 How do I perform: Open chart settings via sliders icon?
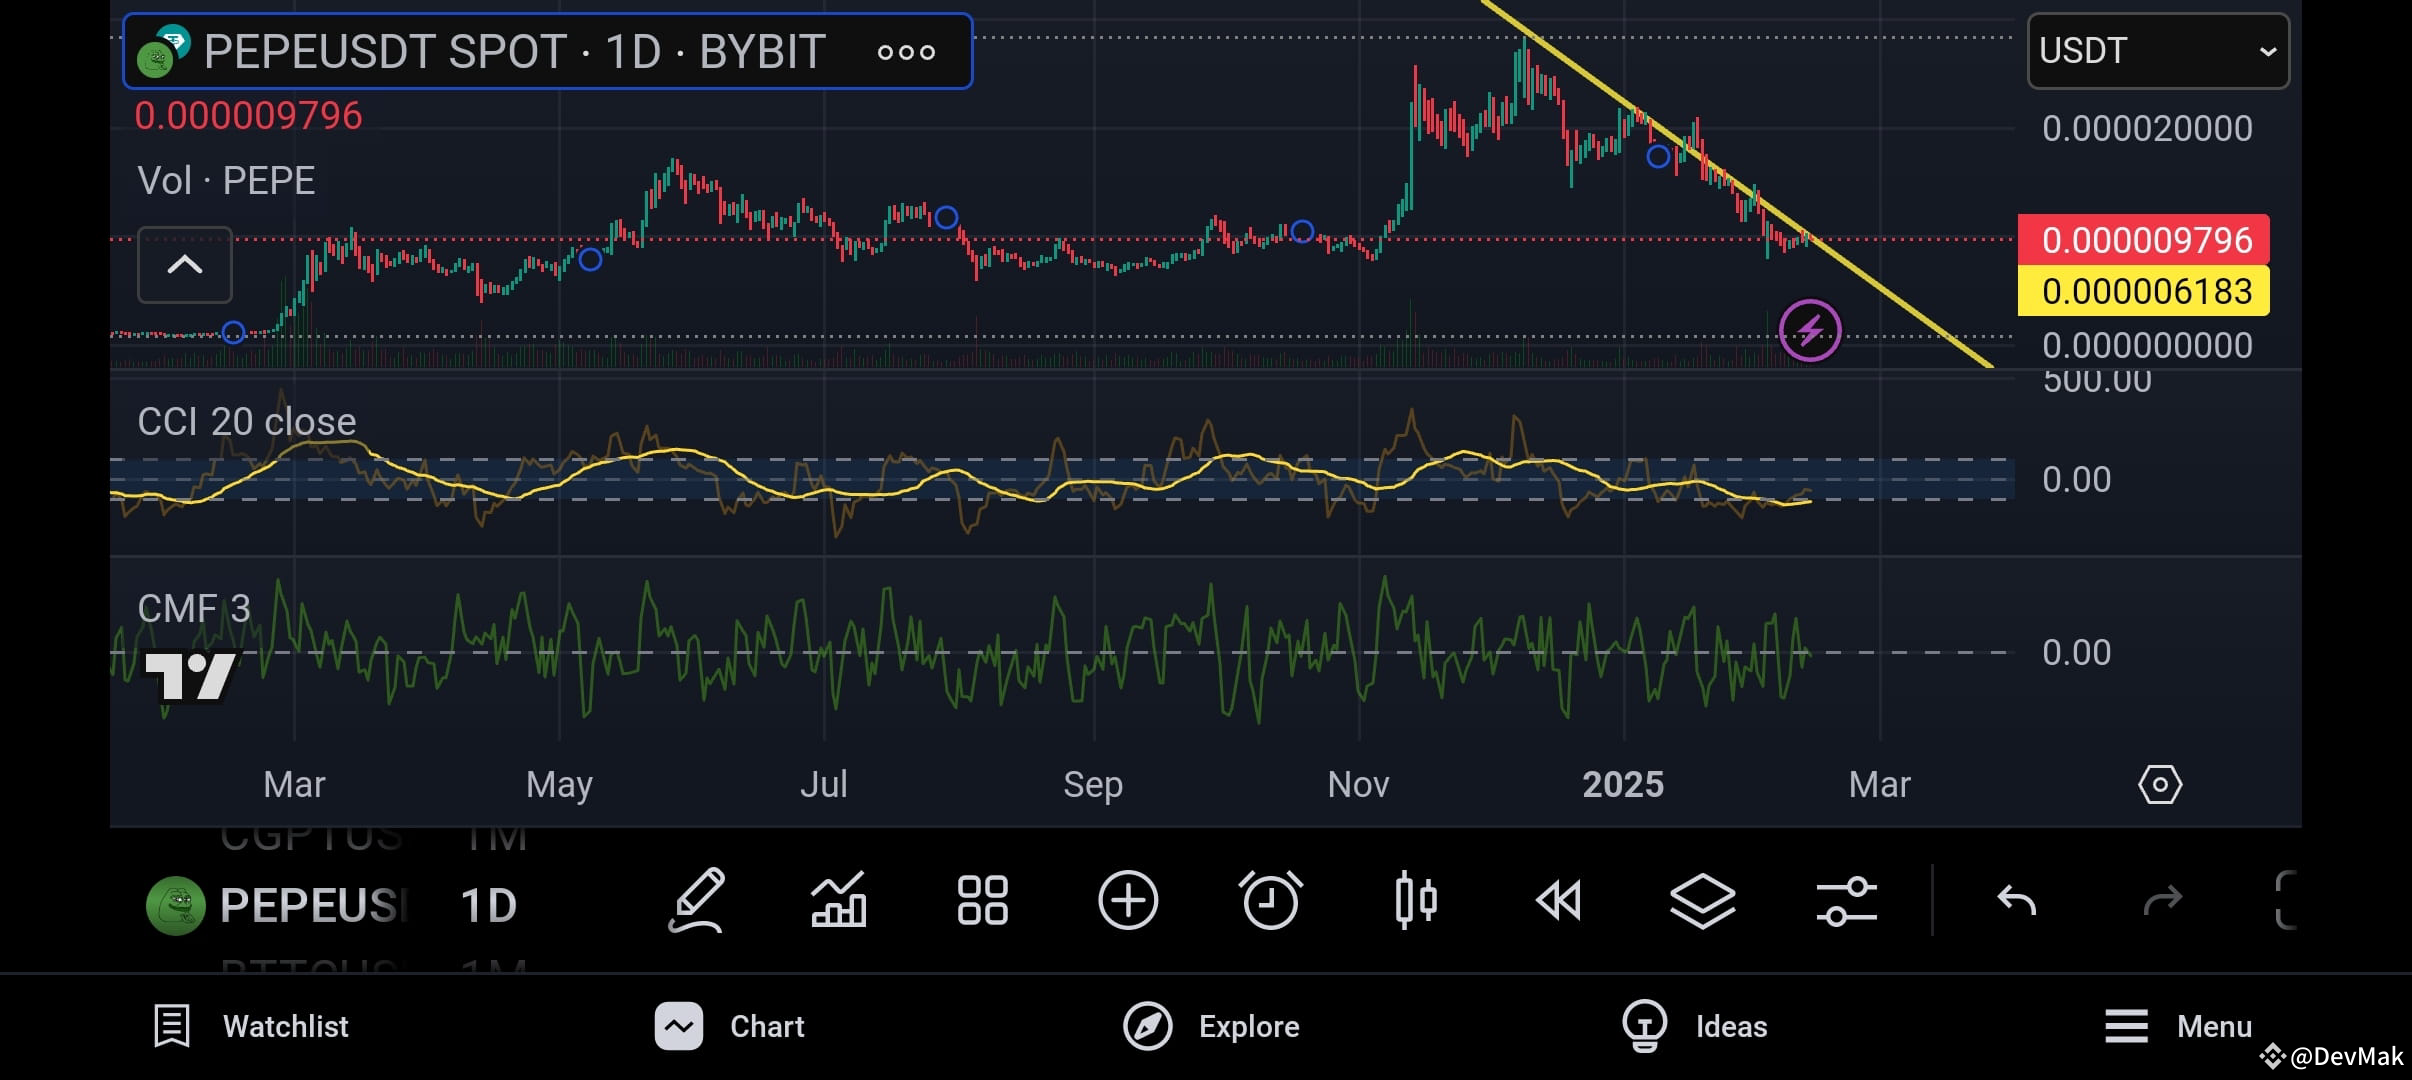pyautogui.click(x=1845, y=900)
